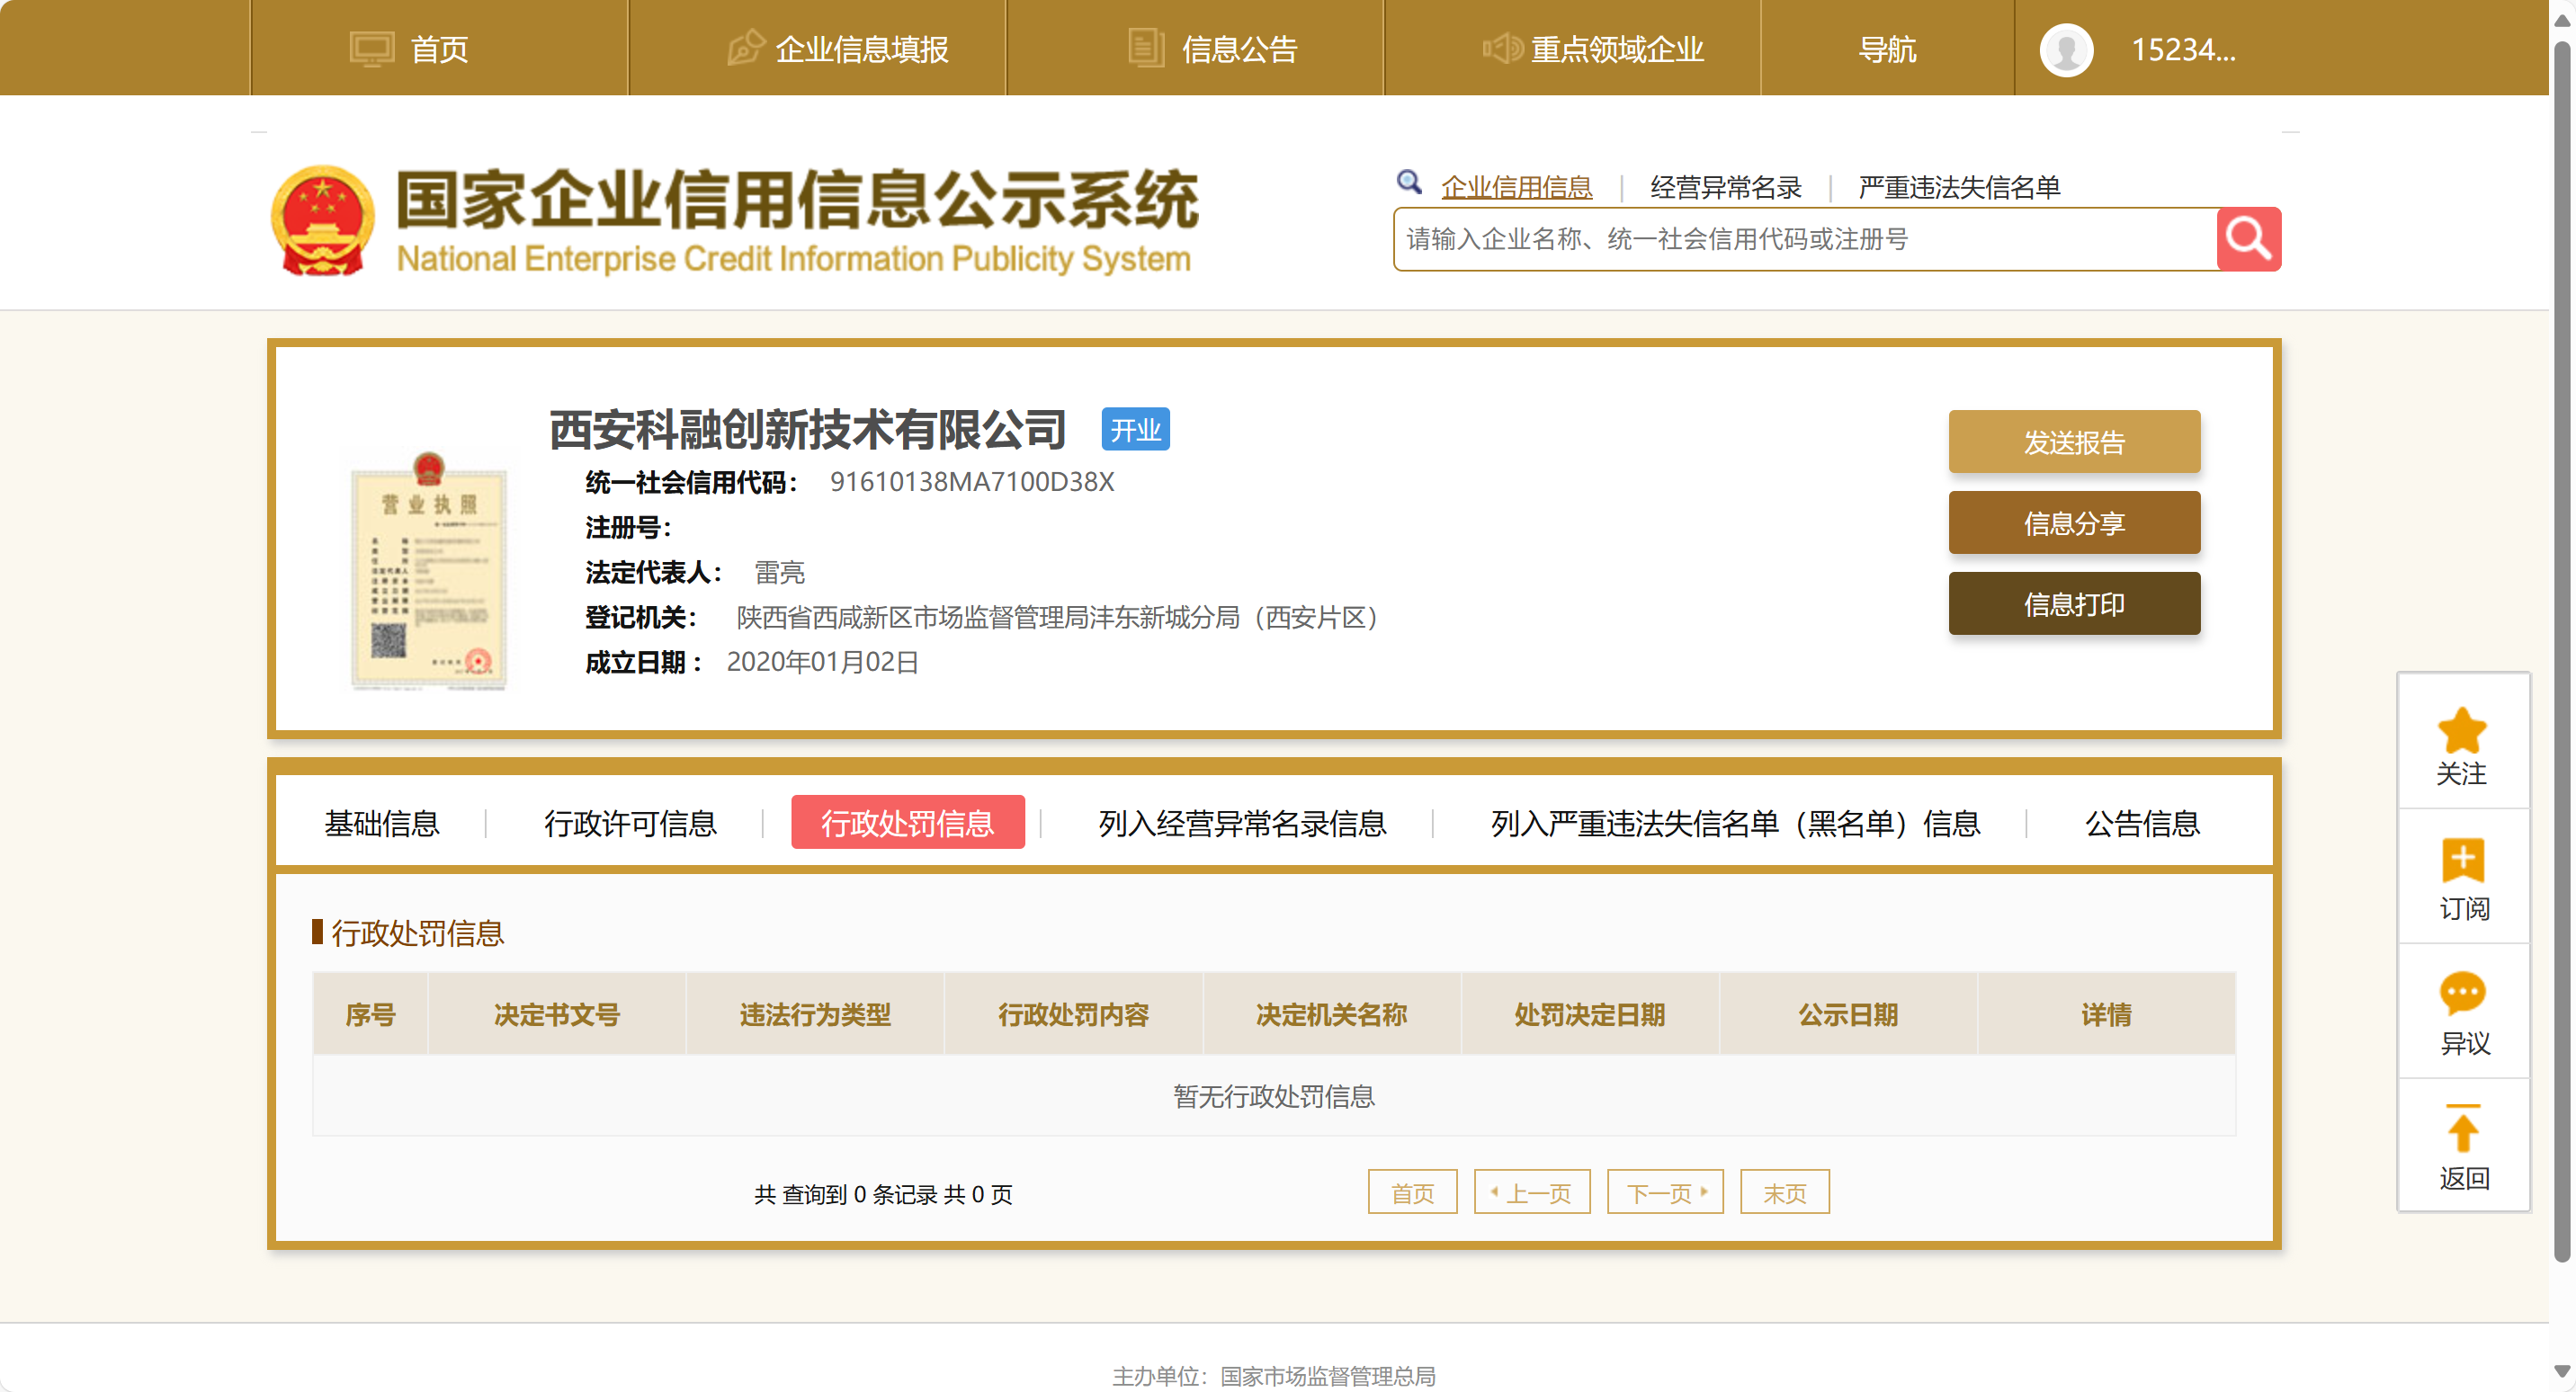2576x1392 pixels.
Task: Click the 异议 speech bubble icon
Action: pyautogui.click(x=2462, y=994)
